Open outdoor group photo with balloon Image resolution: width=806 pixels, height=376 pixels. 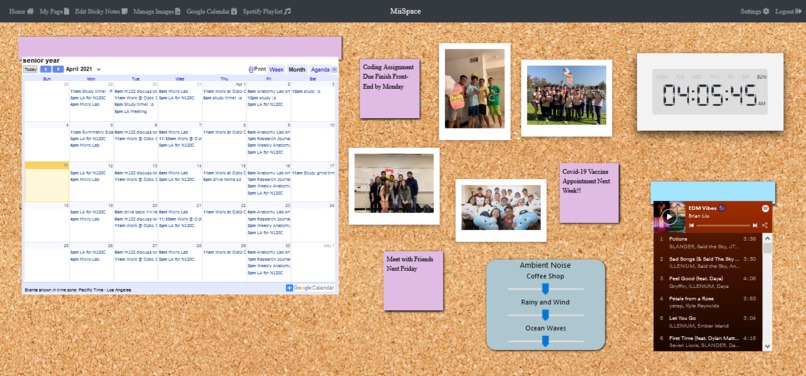point(566,98)
